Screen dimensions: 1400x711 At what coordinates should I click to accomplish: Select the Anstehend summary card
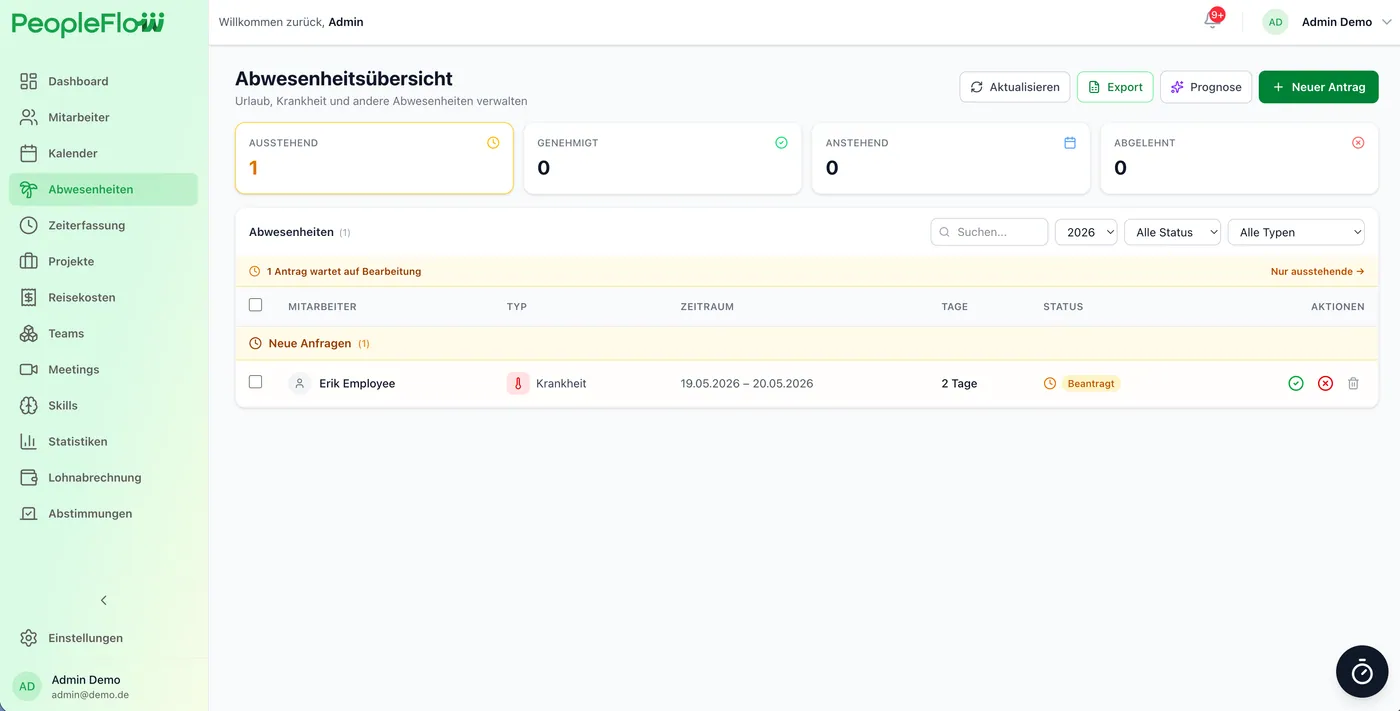951,158
